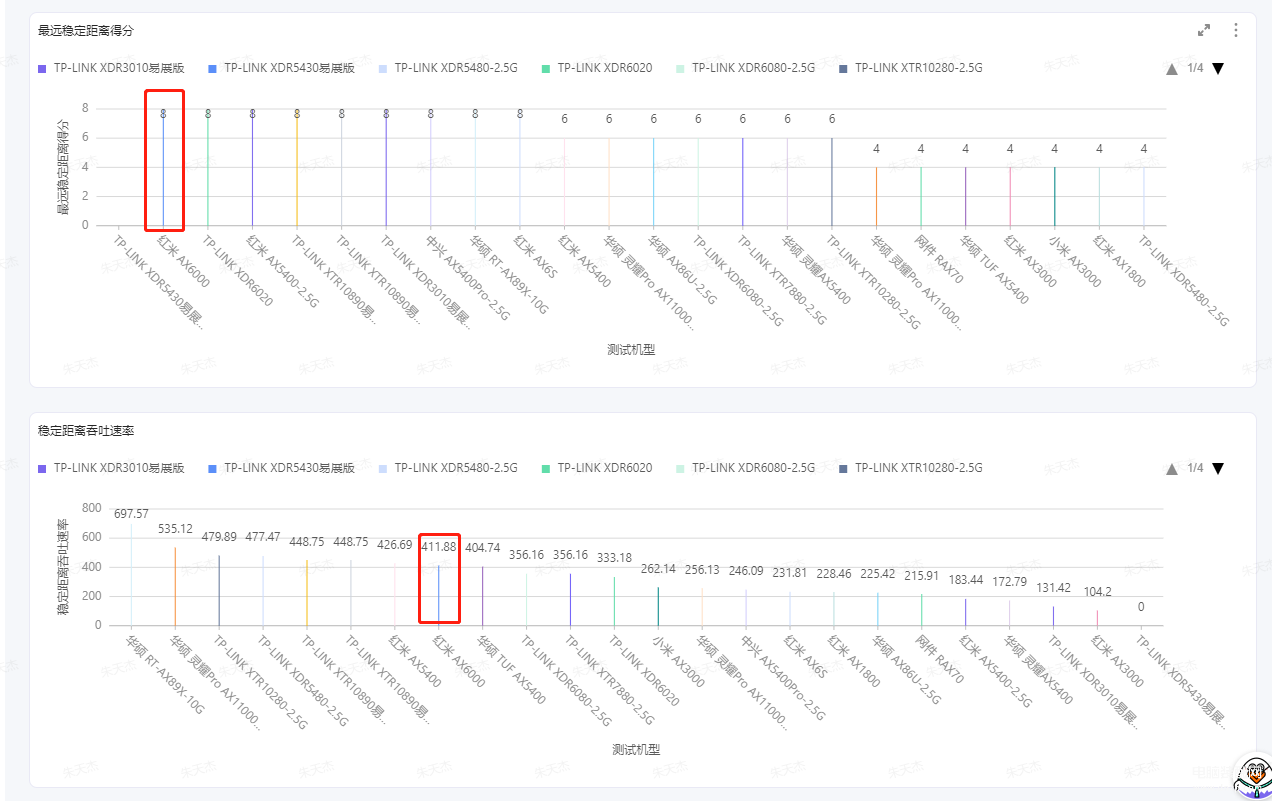Click the 231.81 value label in throughput chart
1272x801 pixels.
(790, 573)
